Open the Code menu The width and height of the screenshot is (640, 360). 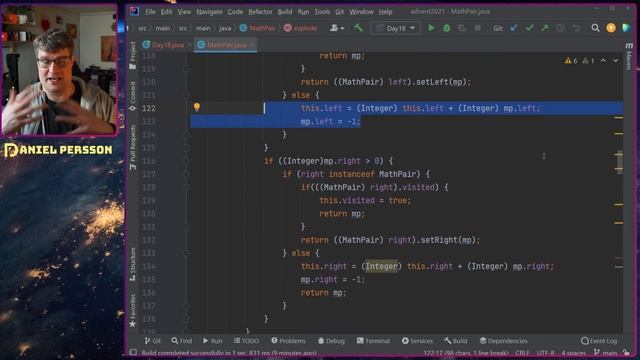coord(235,11)
